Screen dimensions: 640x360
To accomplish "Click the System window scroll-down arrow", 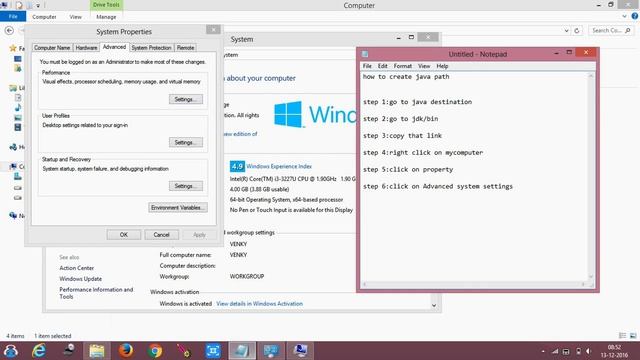I will [x=434, y=305].
